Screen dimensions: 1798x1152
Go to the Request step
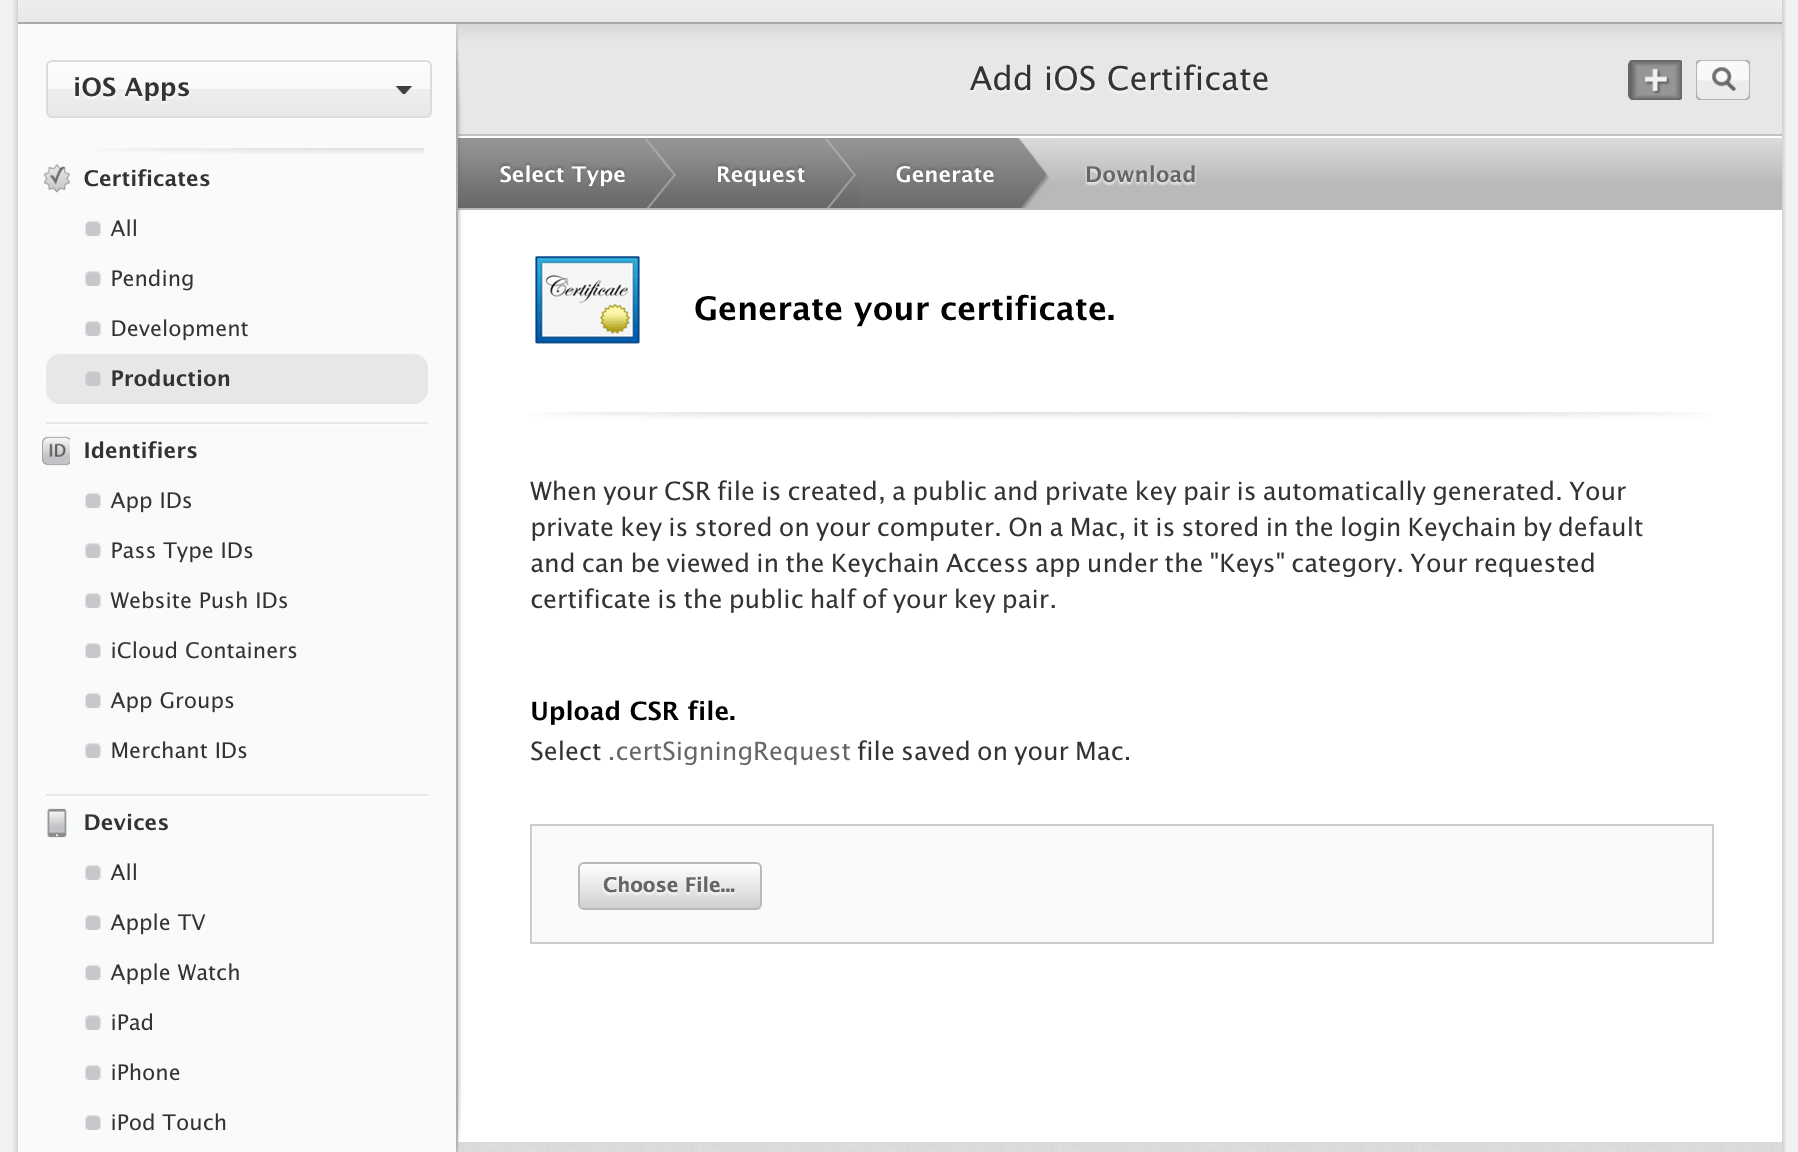760,174
